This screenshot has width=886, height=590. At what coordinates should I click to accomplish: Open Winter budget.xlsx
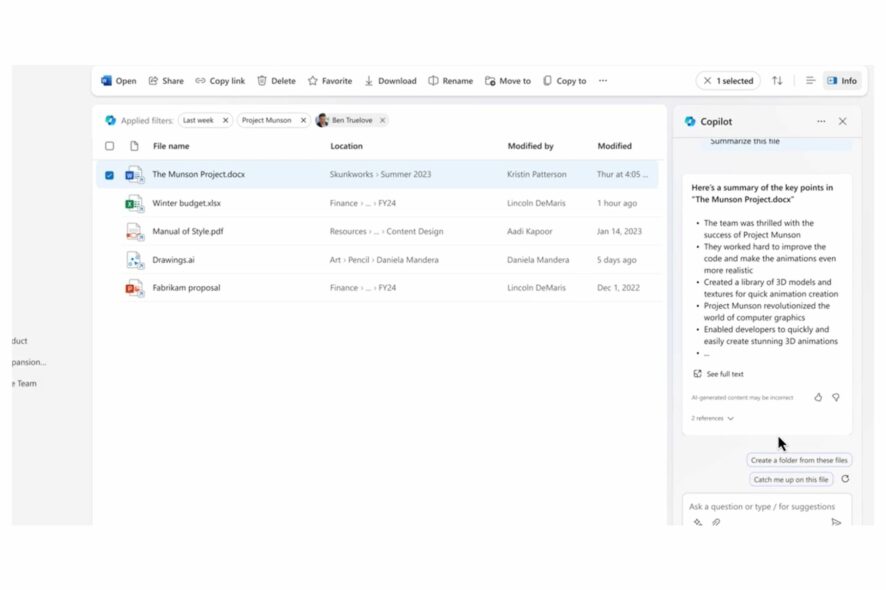[x=186, y=203]
